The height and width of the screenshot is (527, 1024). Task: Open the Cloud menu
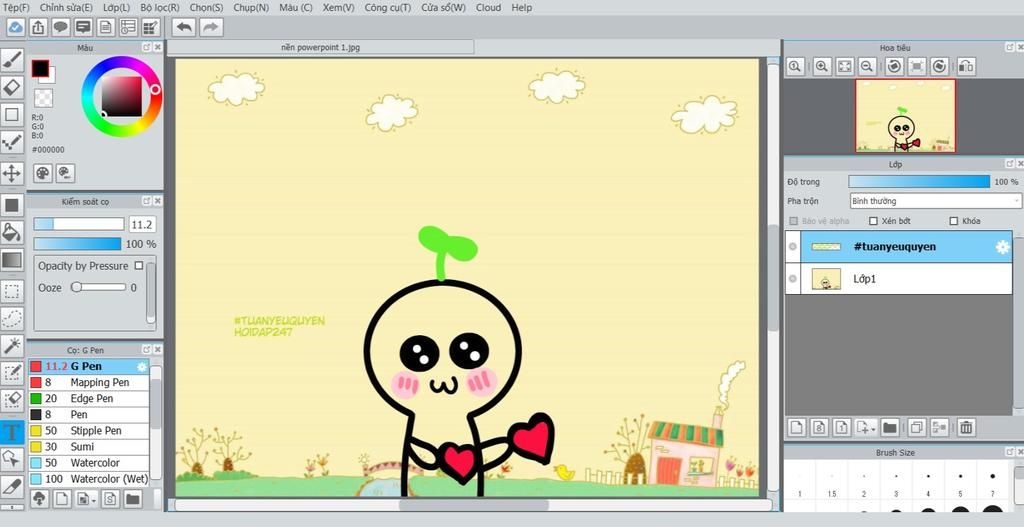(488, 8)
